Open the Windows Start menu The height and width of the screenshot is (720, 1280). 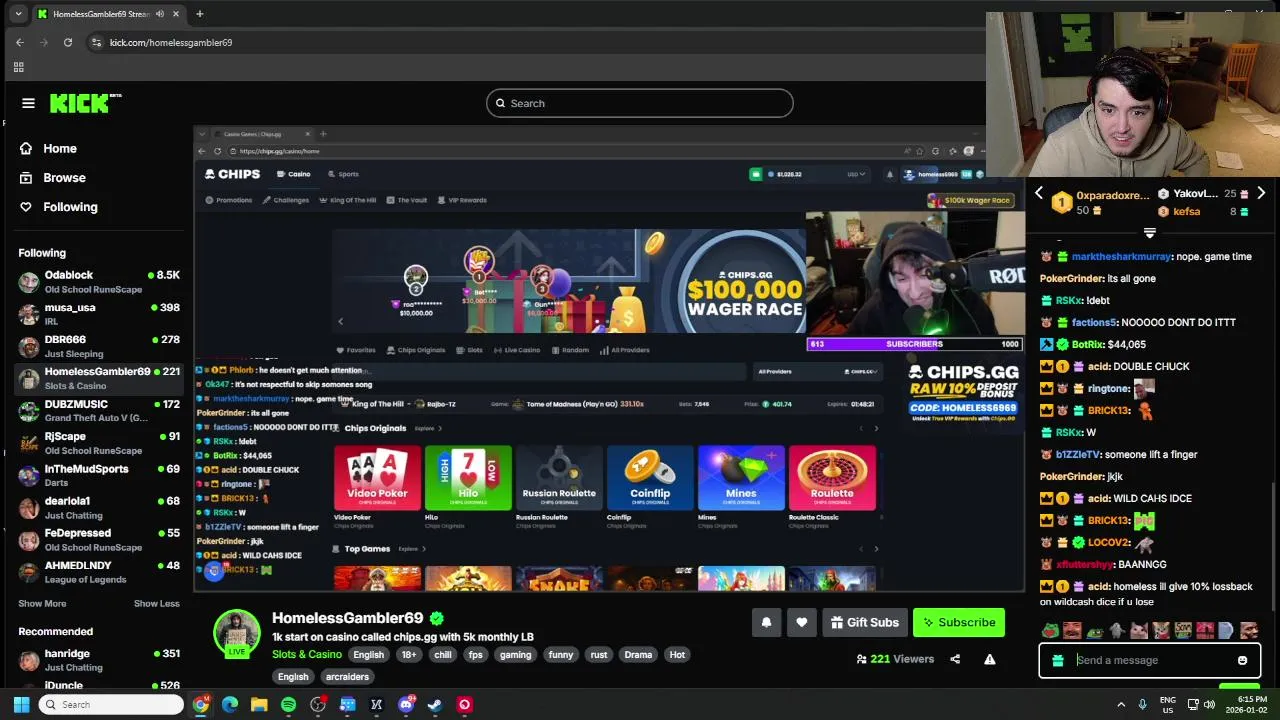pos(20,705)
